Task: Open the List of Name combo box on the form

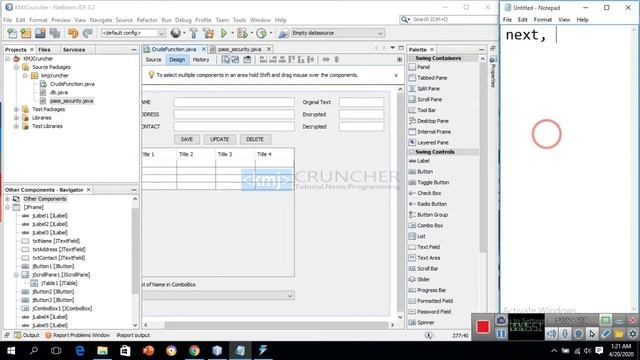Action: point(218,295)
